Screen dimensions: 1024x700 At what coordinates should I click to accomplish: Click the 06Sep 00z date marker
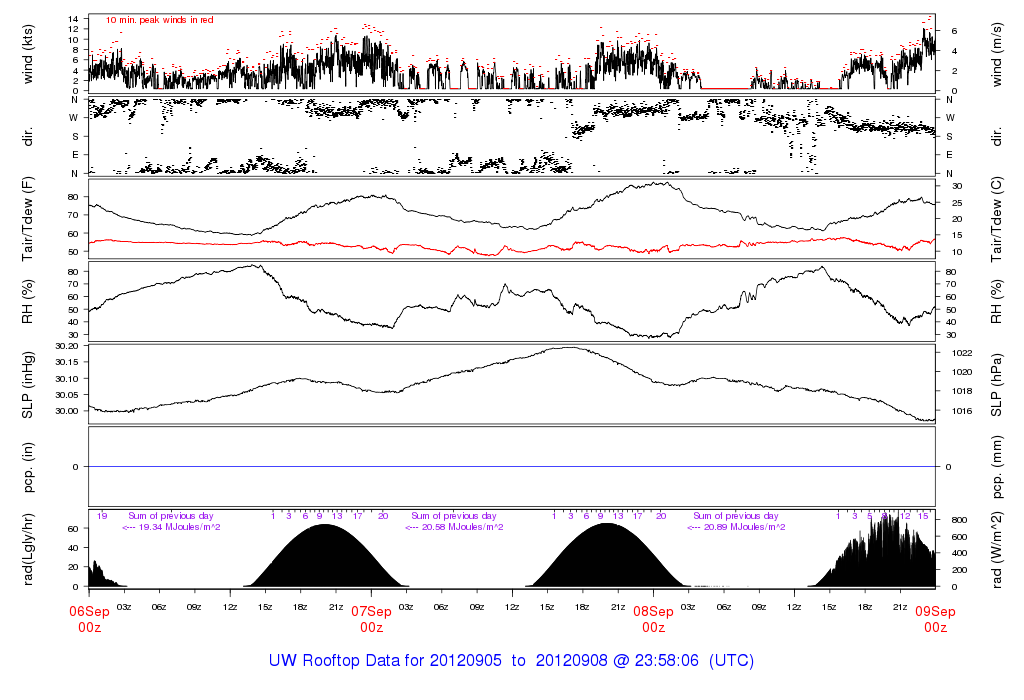[x=89, y=619]
